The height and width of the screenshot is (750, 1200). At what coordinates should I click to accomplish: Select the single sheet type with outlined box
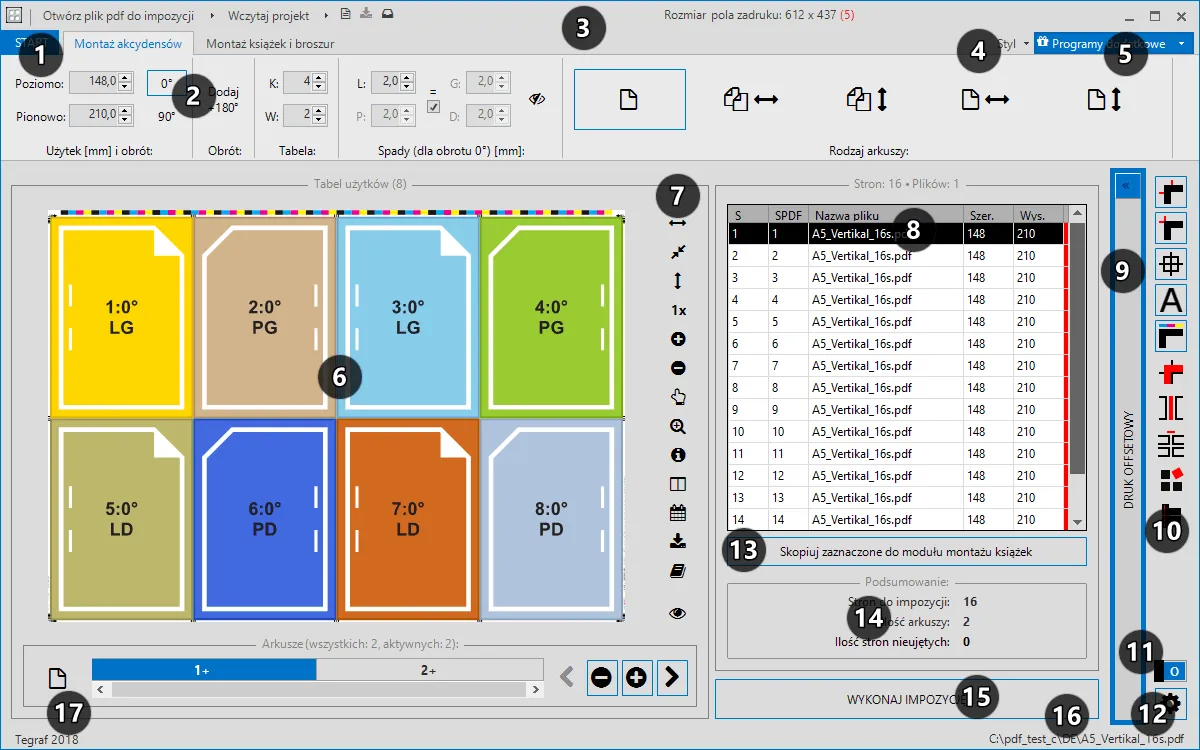point(628,99)
